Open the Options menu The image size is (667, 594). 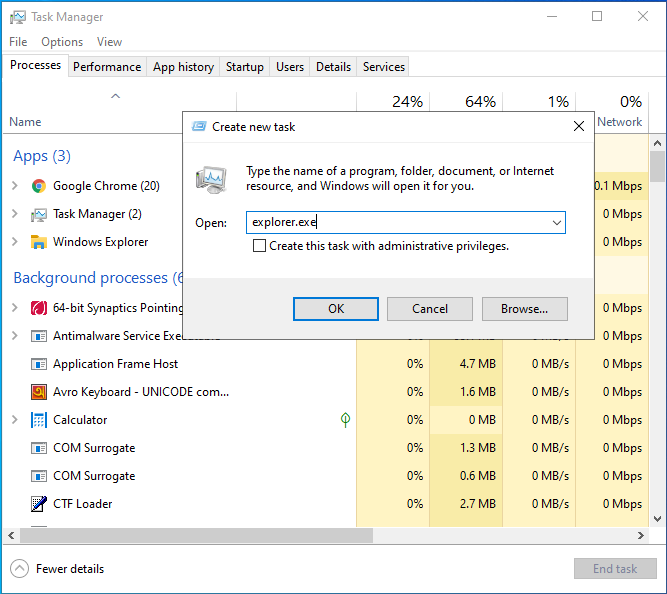tap(62, 42)
